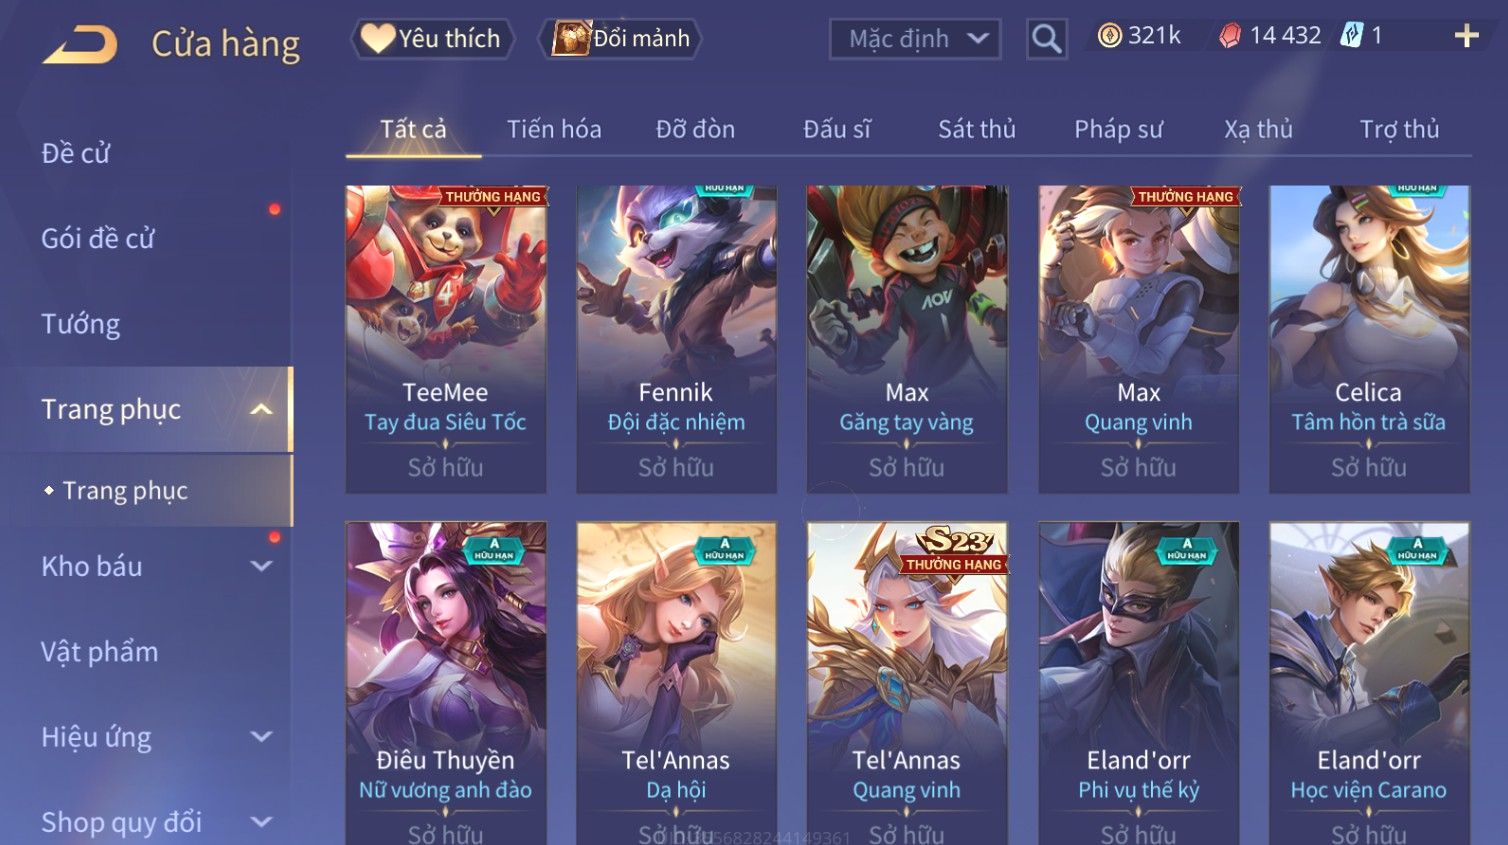Tap the blue voucher ticket icon

tap(1352, 36)
